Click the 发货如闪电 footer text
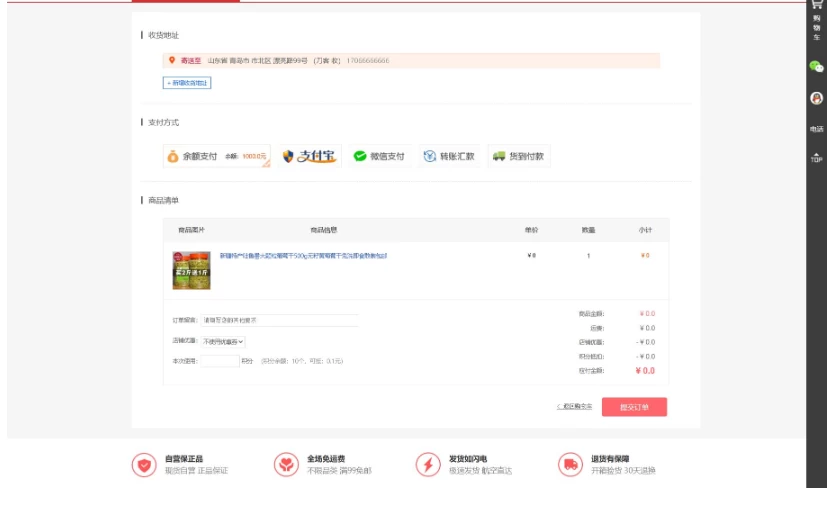This screenshot has width=827, height=518. (x=468, y=459)
